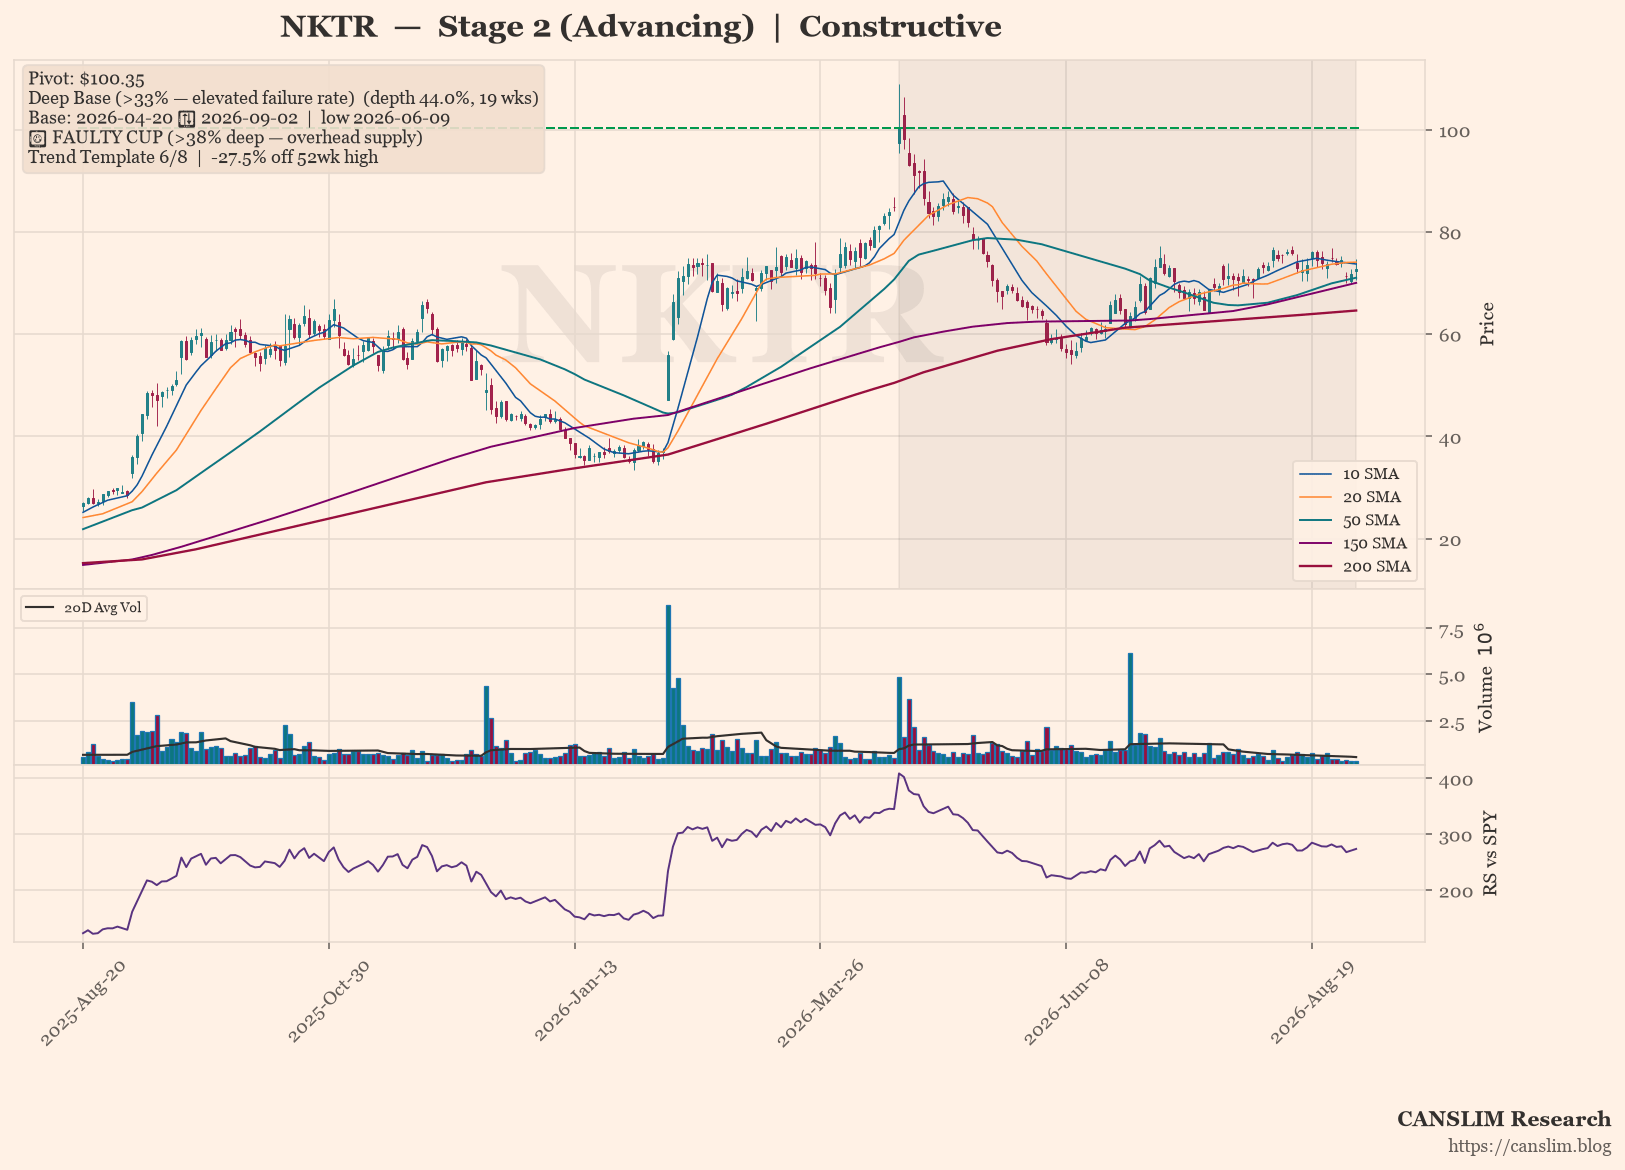Click the 2025-Aug-20 date label
This screenshot has height=1170, width=1625.
(84, 1002)
